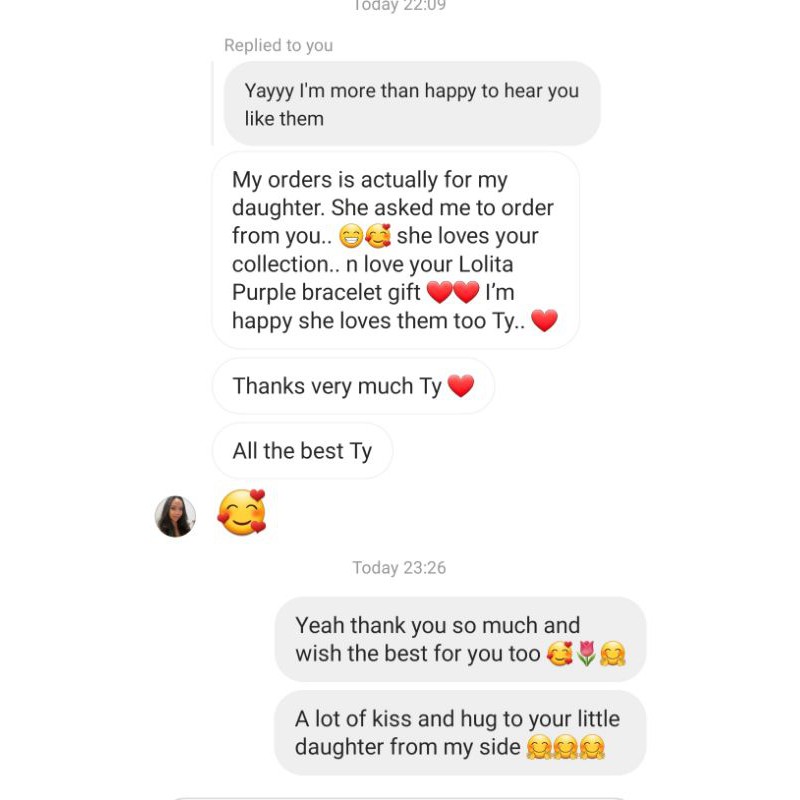Click the red heart after "Thanks very much Ty"

[460, 386]
